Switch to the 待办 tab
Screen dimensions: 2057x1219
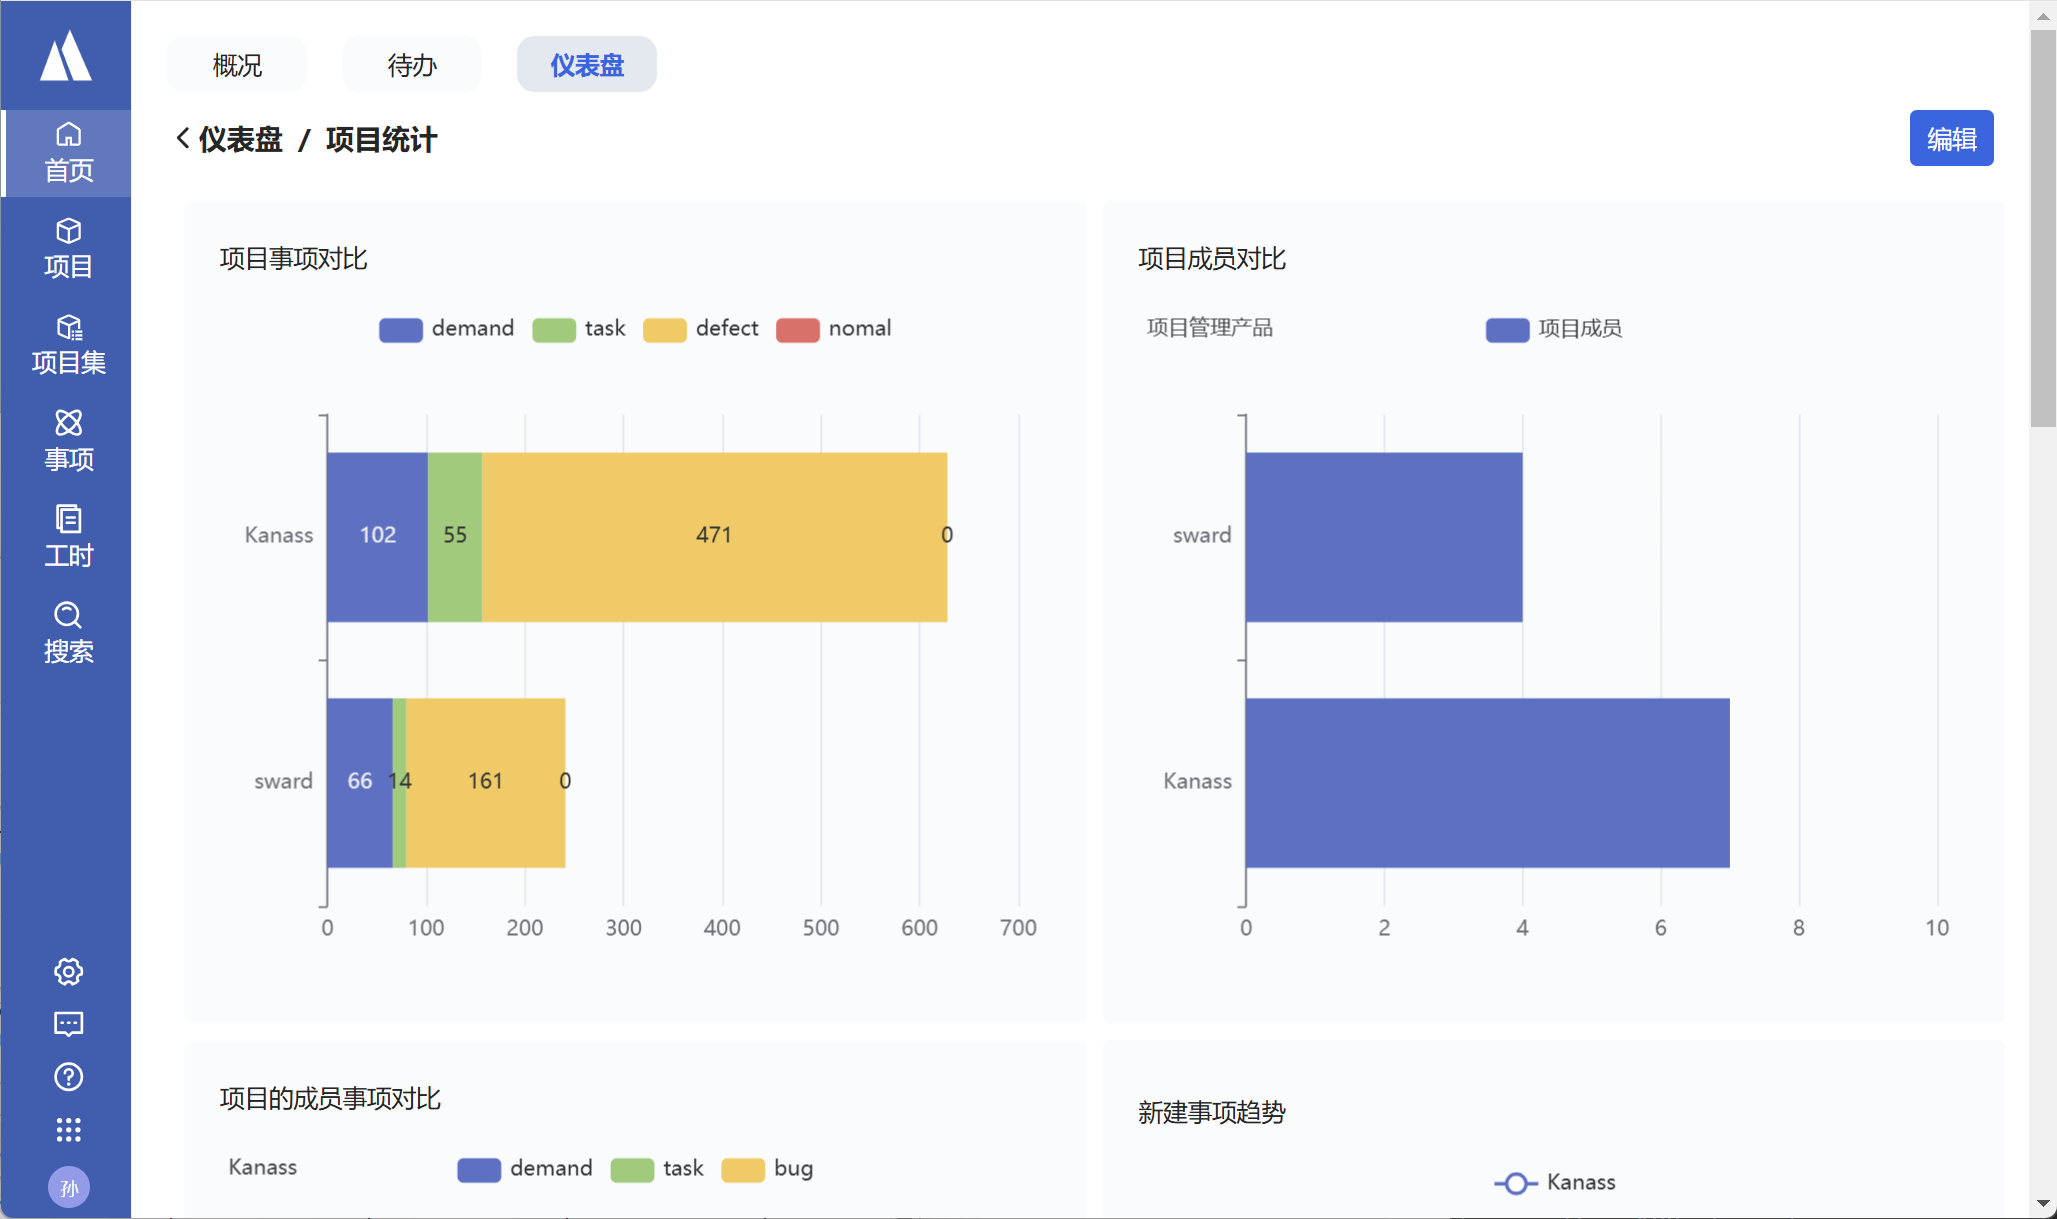tap(412, 65)
